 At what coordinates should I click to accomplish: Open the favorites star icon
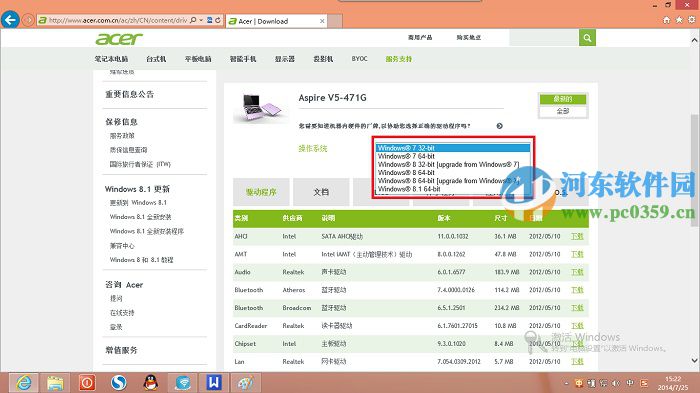679,20
